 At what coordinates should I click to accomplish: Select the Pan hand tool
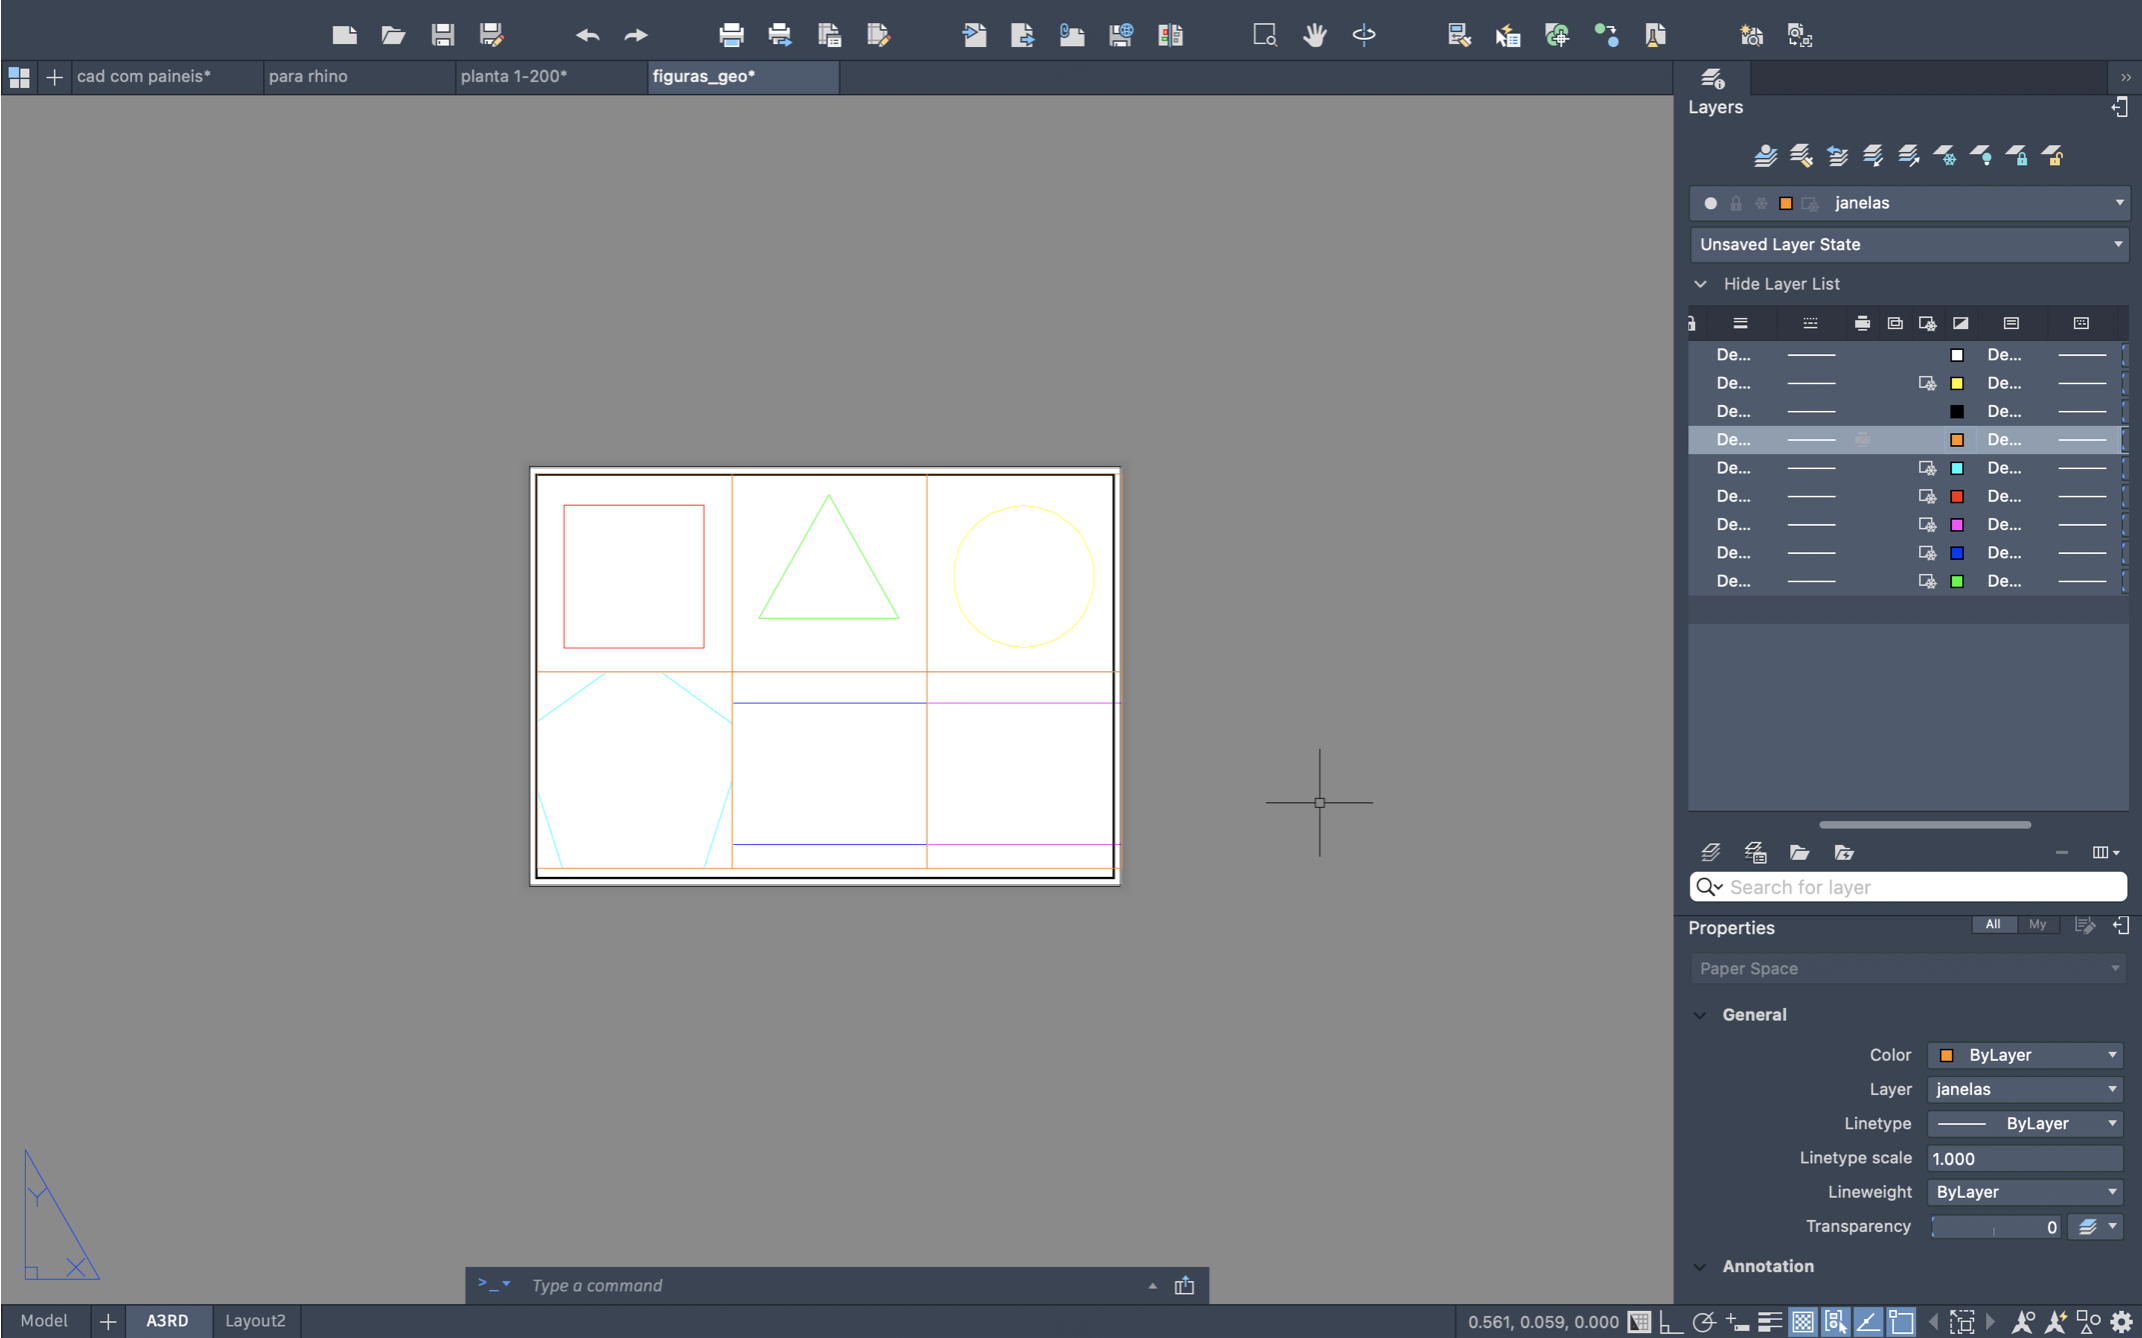click(1314, 35)
